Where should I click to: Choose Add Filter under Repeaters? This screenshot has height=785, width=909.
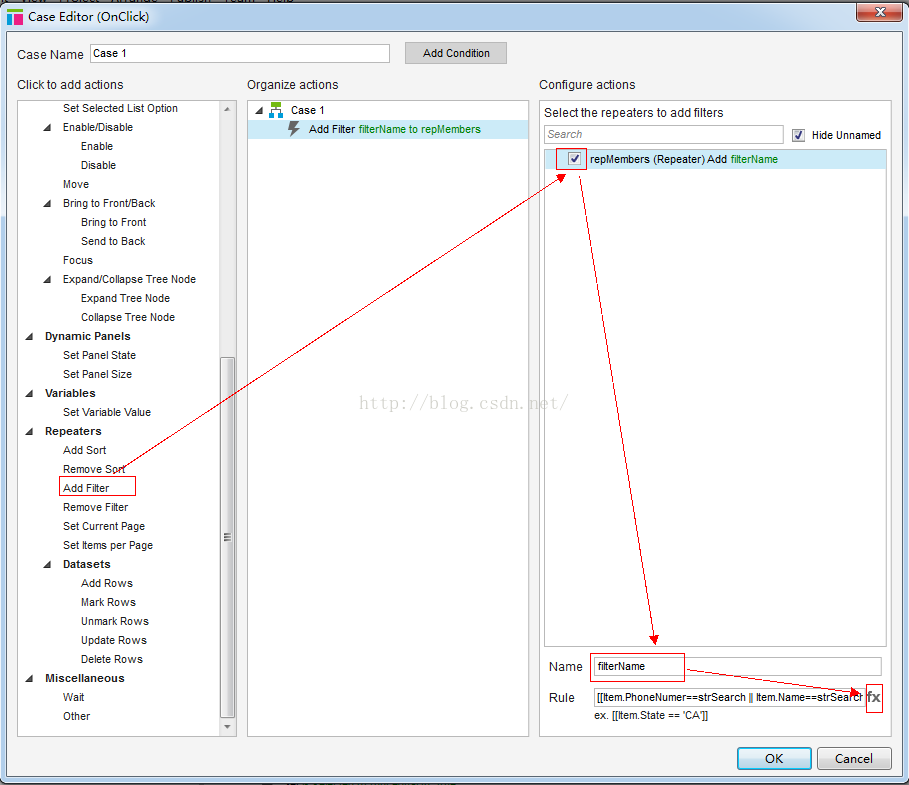tap(86, 488)
